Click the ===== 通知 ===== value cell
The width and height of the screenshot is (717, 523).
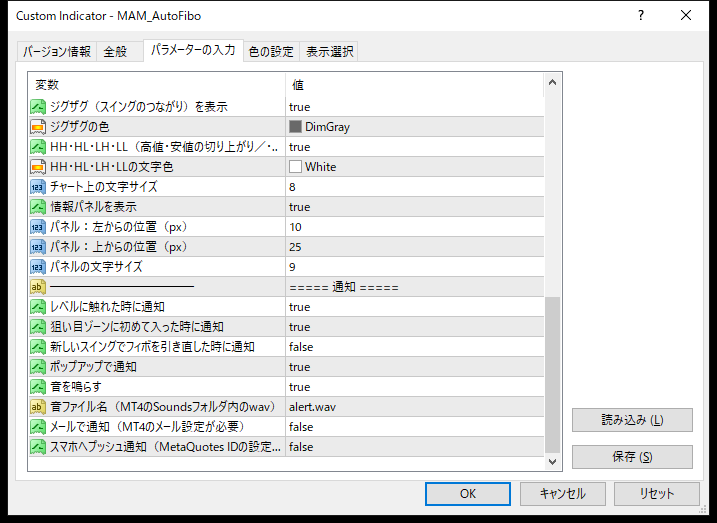tap(415, 287)
